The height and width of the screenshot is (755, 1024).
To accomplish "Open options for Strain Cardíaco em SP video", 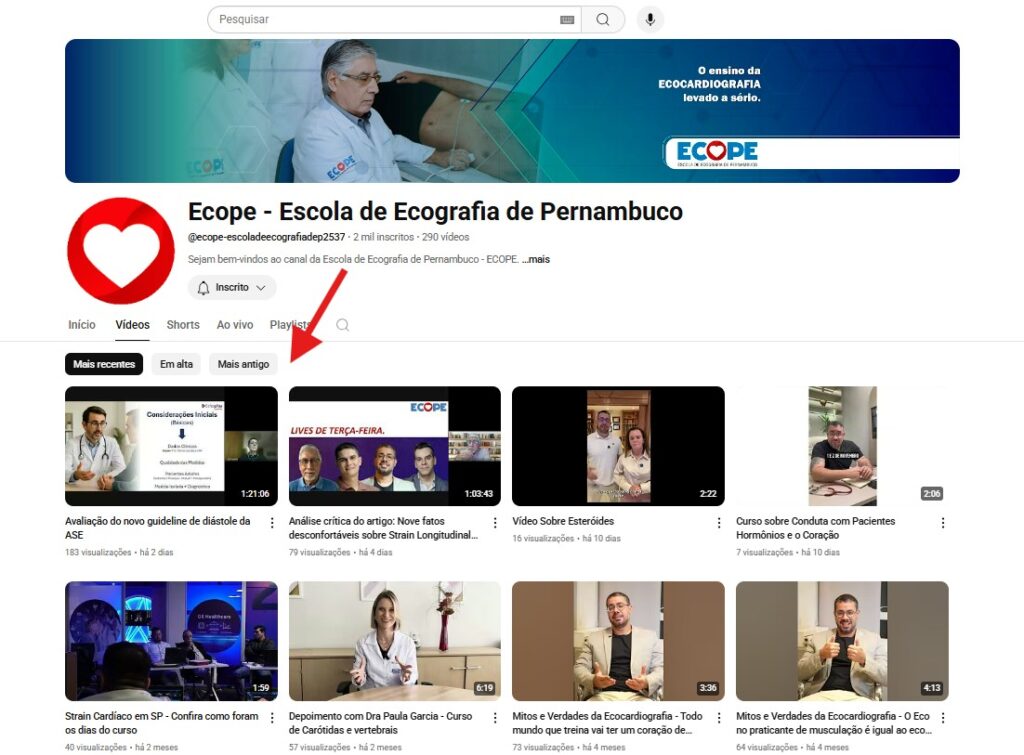I will coord(272,718).
